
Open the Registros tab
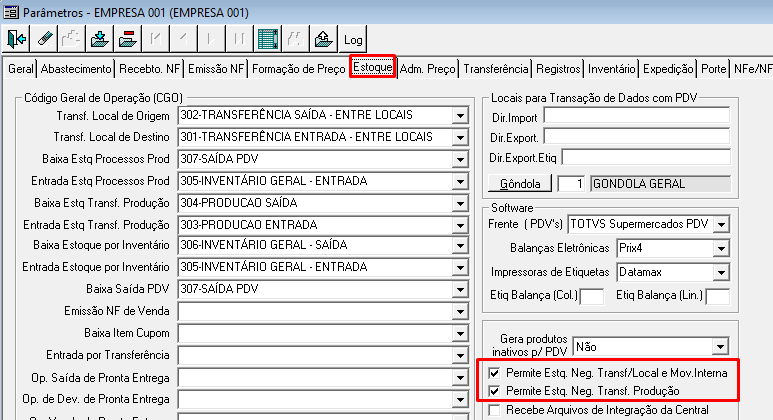click(x=558, y=69)
